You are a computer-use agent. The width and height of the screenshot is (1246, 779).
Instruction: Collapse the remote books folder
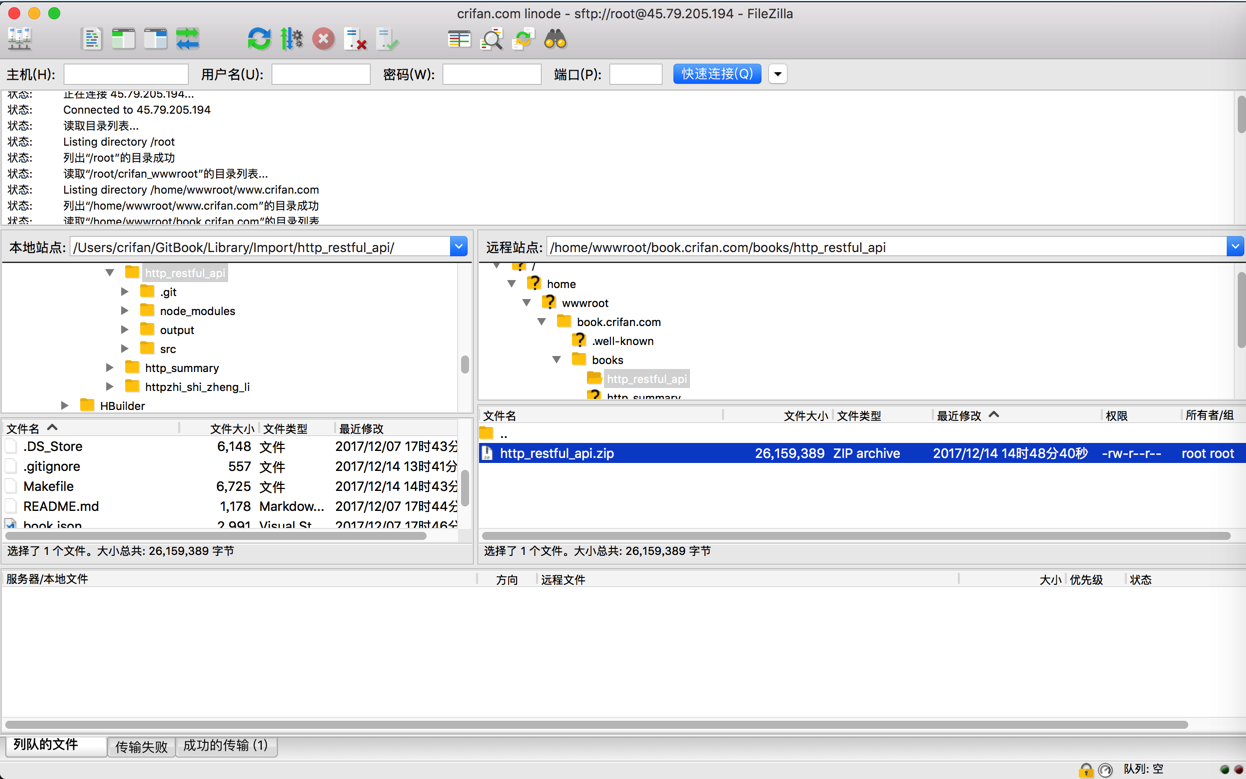[x=557, y=360]
